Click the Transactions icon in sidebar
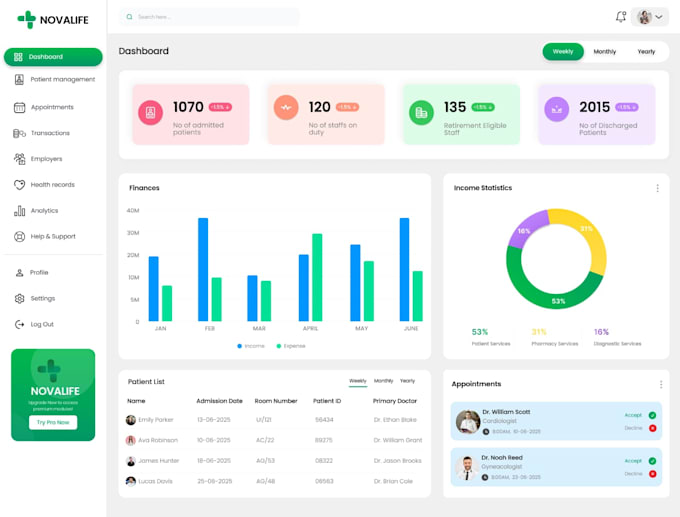This screenshot has height=517, width=680. [20, 133]
